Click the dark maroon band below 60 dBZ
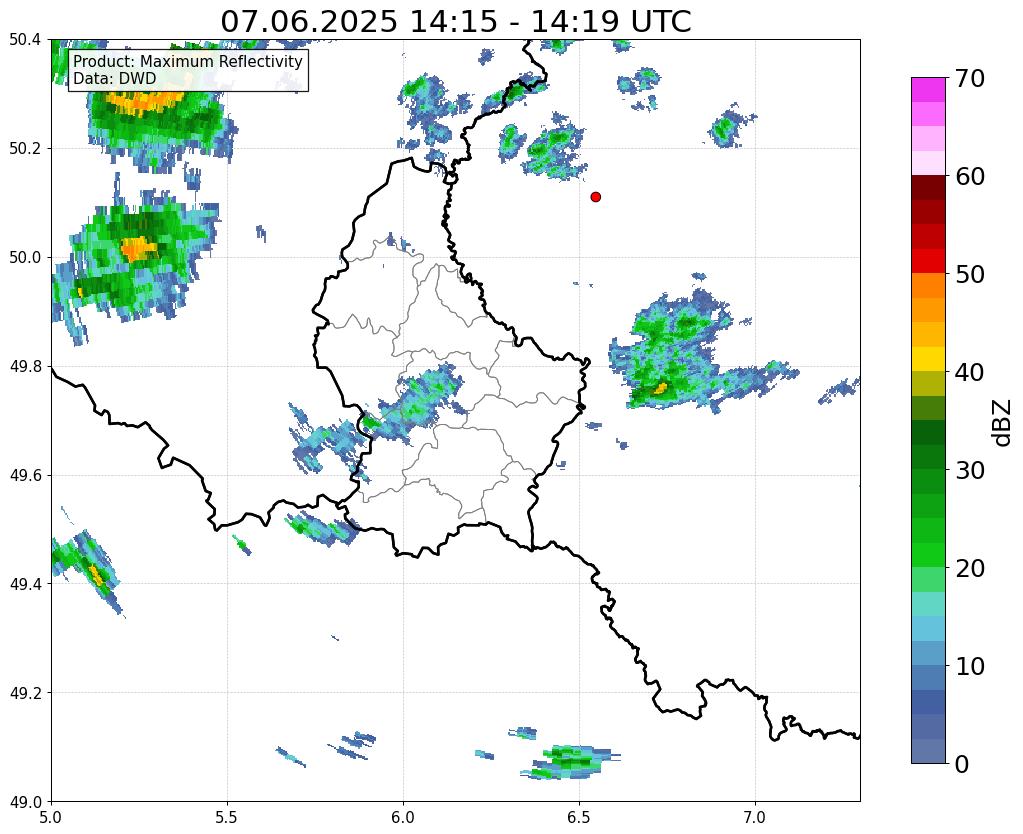 point(928,188)
